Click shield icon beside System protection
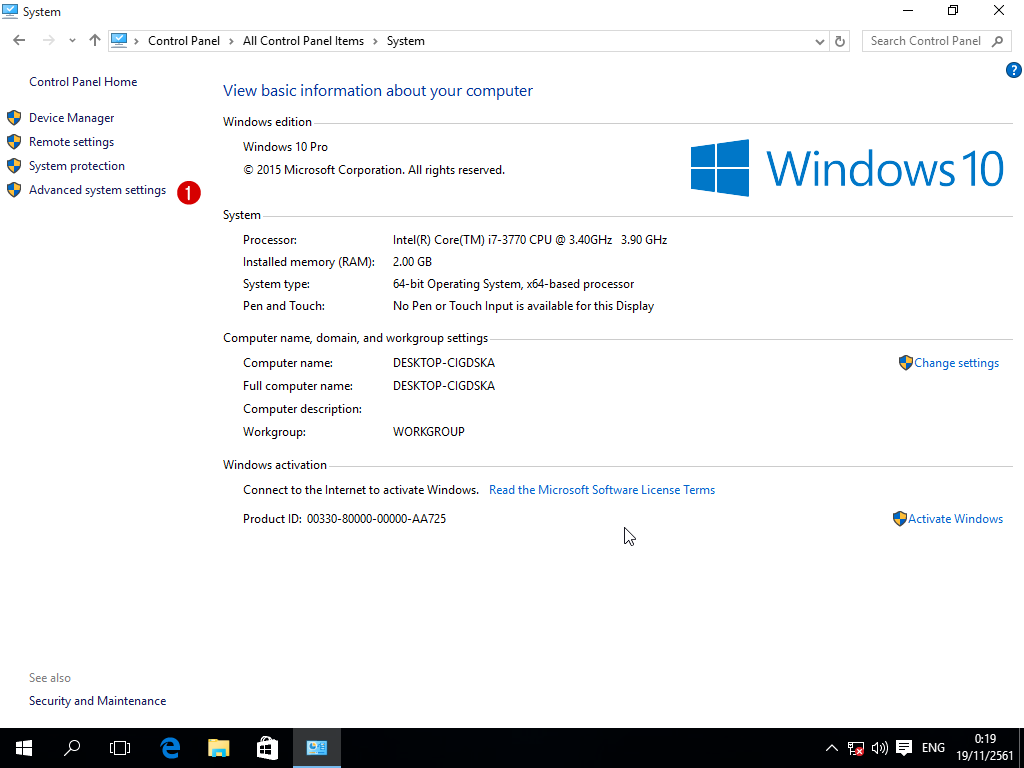1024x768 pixels. pos(14,166)
